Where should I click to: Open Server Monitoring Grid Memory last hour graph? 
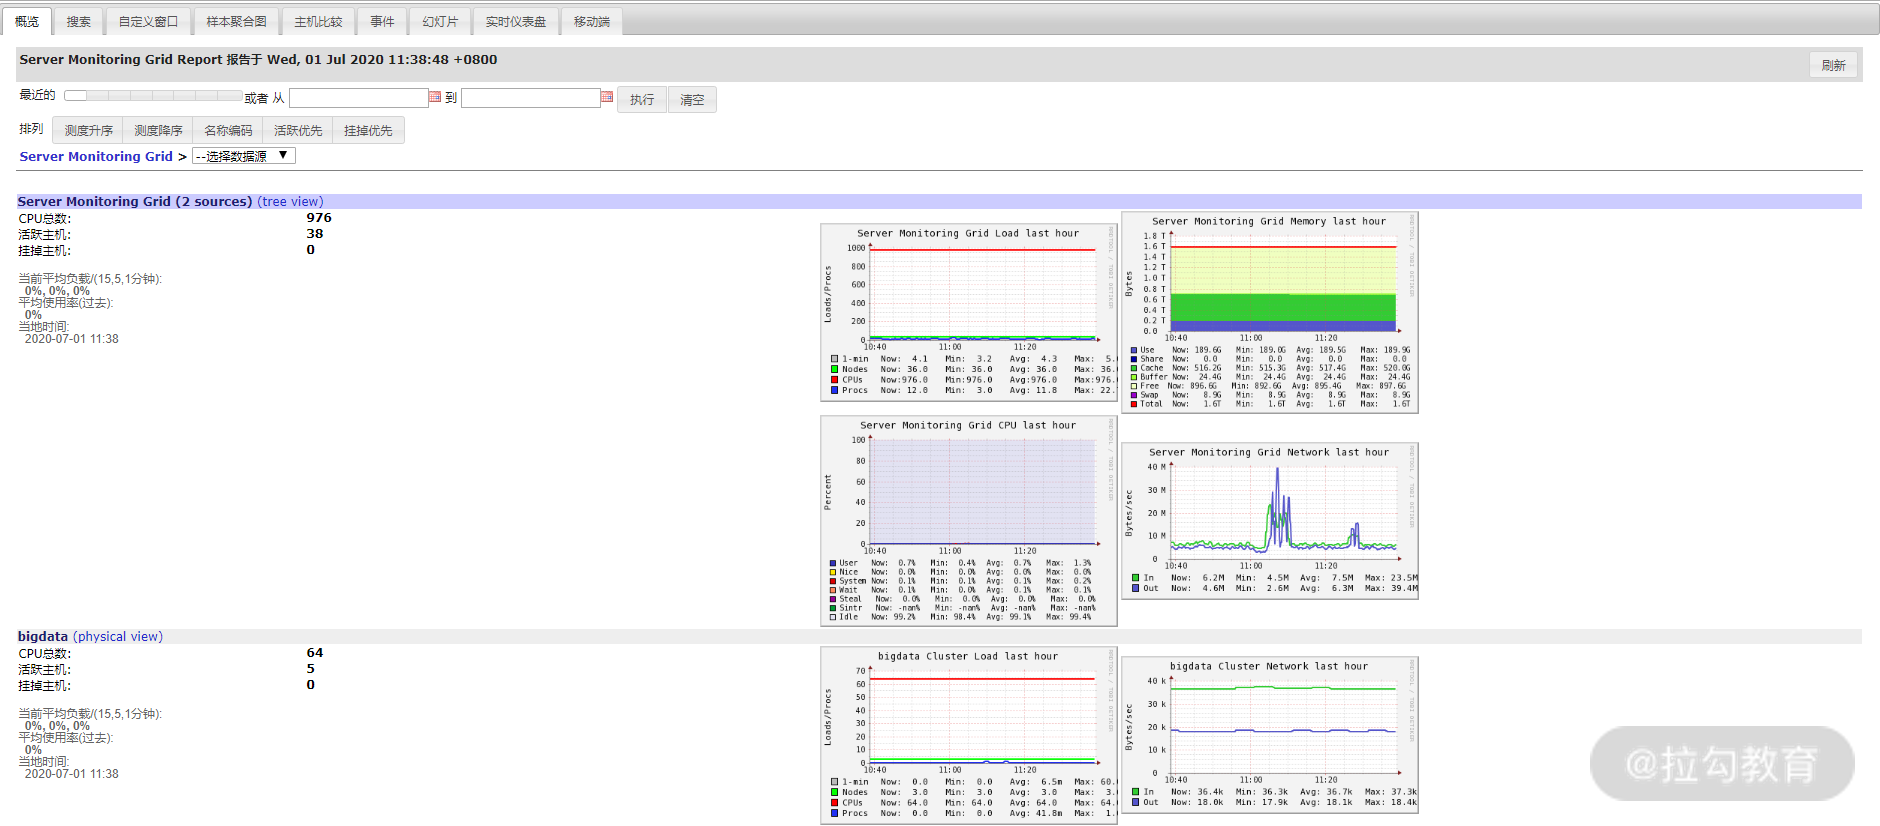pos(1270,313)
